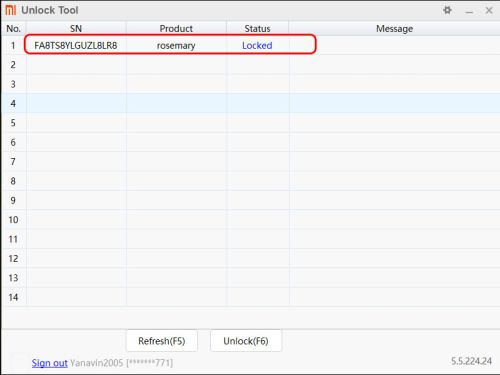This screenshot has height=375, width=500.
Task: Click the Unlock Tool window title
Action: pyautogui.click(x=50, y=10)
